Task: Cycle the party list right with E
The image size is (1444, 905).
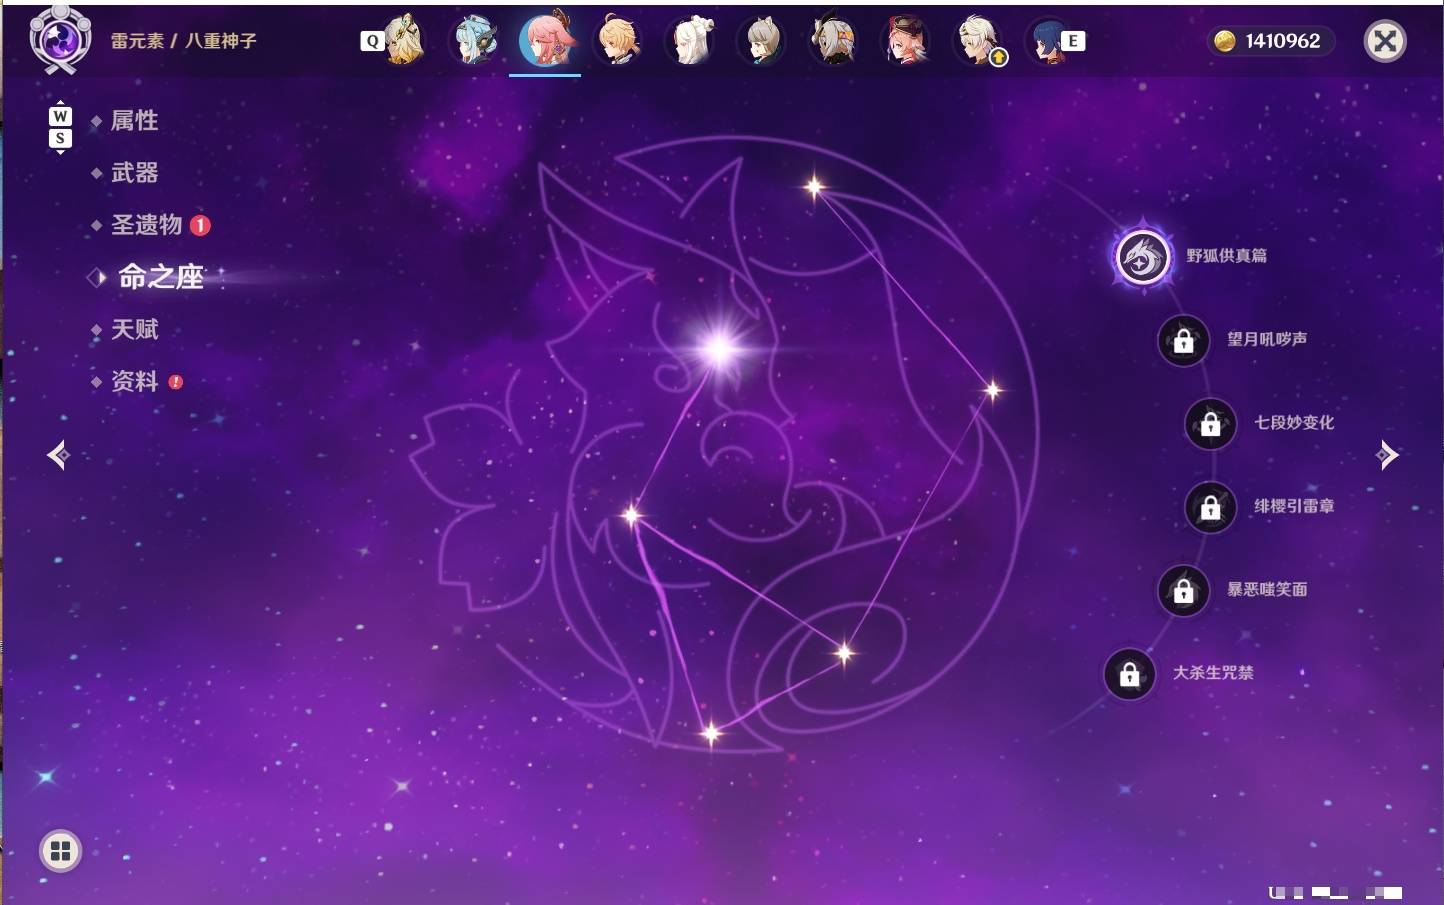Action: pos(1073,41)
